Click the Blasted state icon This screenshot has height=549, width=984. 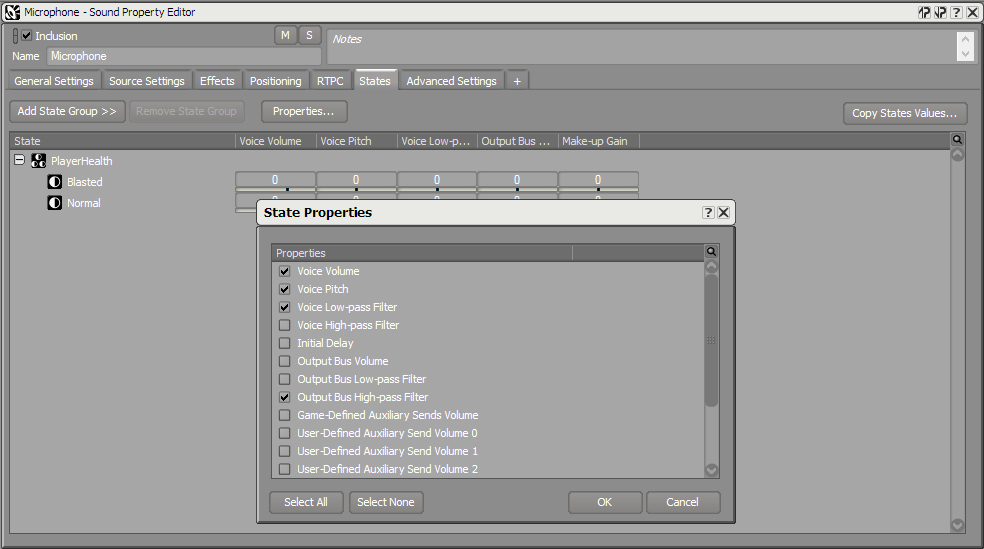55,182
